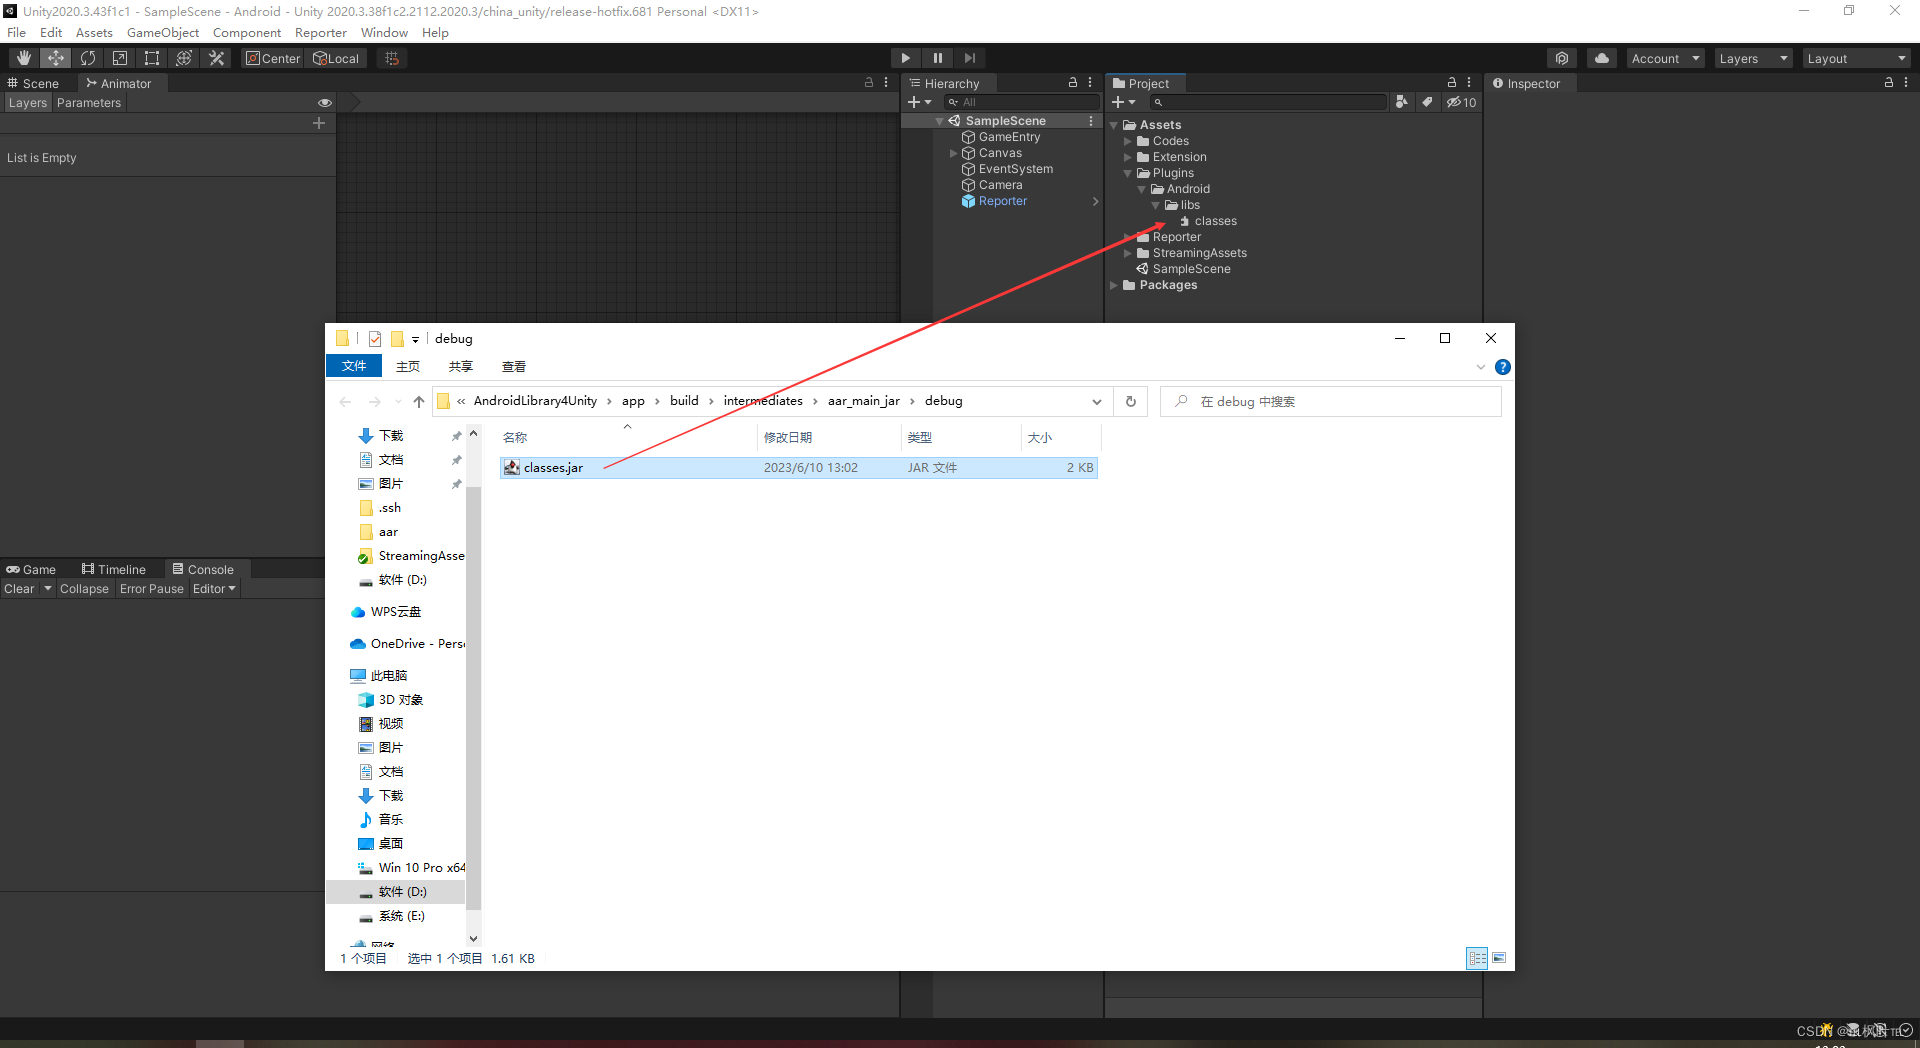Image resolution: width=1920 pixels, height=1048 pixels.
Task: Select the Move tool
Action: [x=55, y=57]
